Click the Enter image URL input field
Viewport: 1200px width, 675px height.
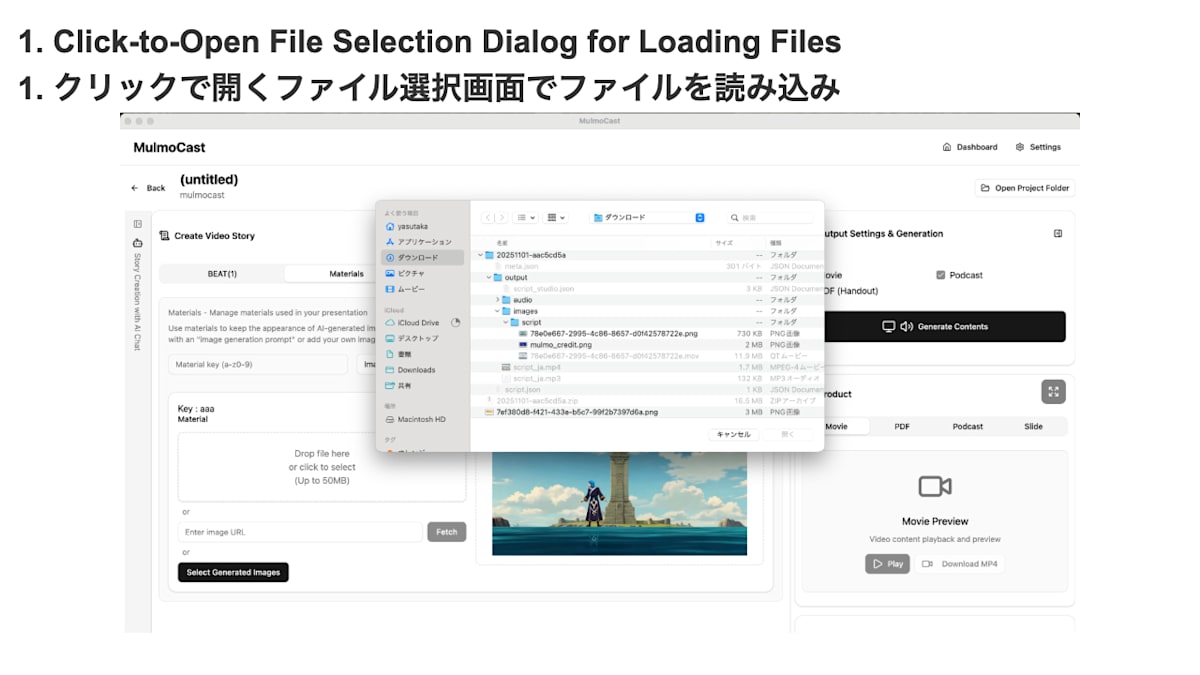[x=300, y=532]
